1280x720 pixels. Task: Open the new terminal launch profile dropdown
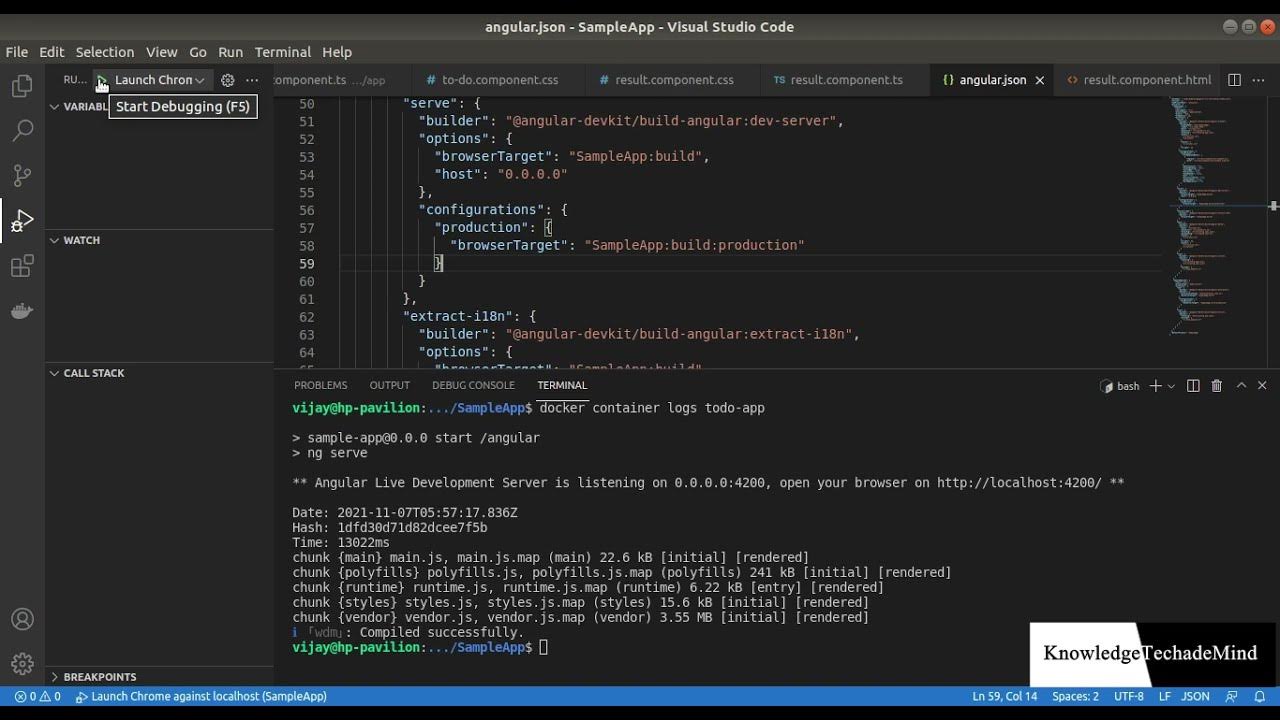coord(1171,385)
